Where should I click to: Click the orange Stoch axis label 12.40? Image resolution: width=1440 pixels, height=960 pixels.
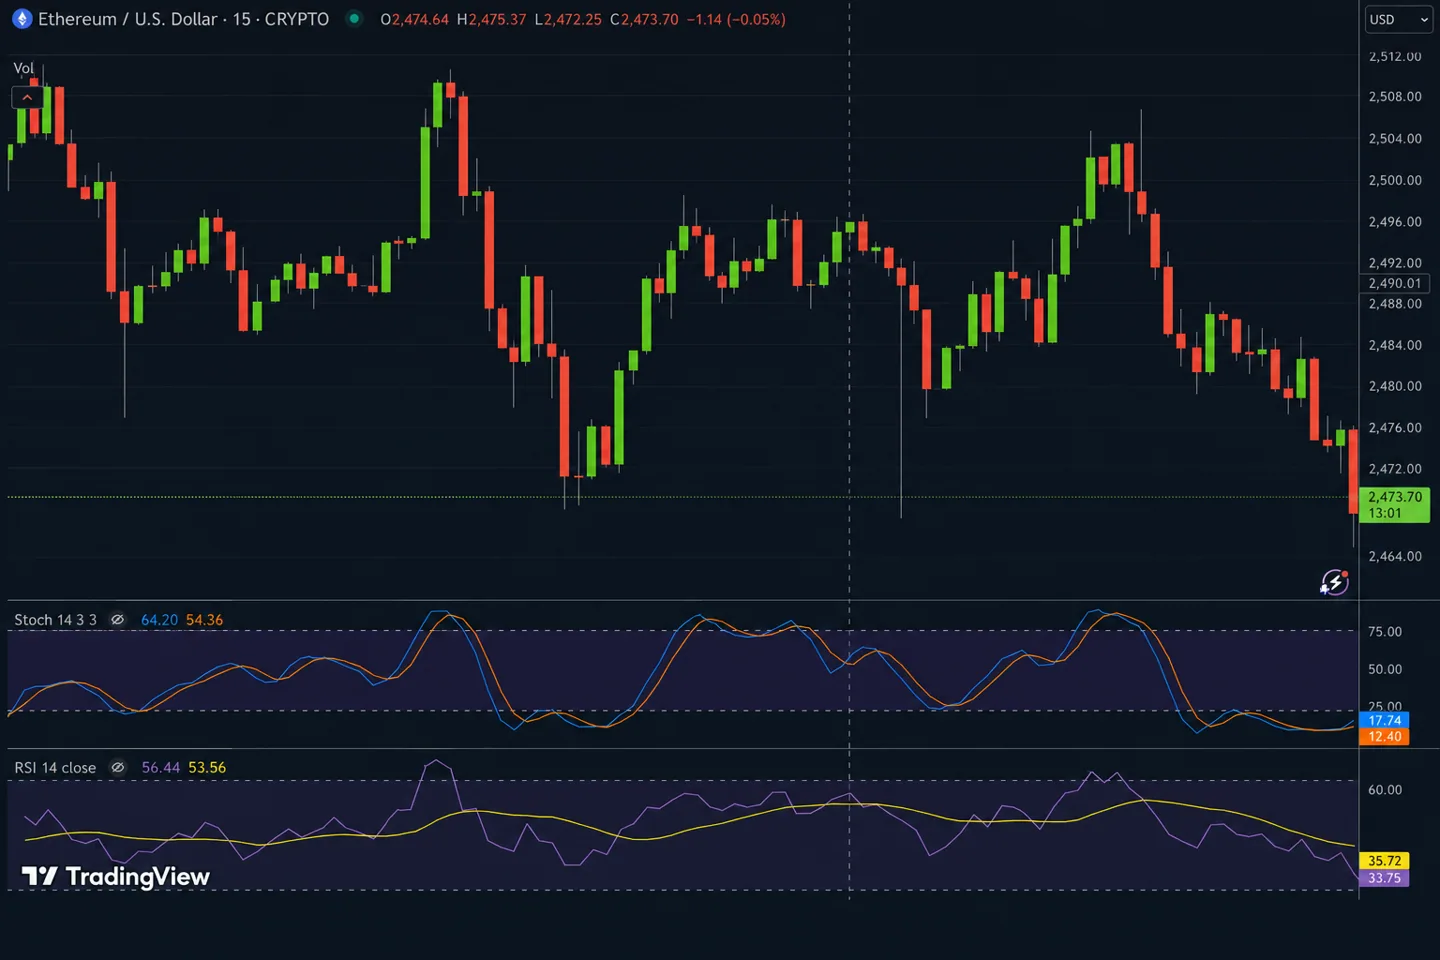(x=1384, y=737)
